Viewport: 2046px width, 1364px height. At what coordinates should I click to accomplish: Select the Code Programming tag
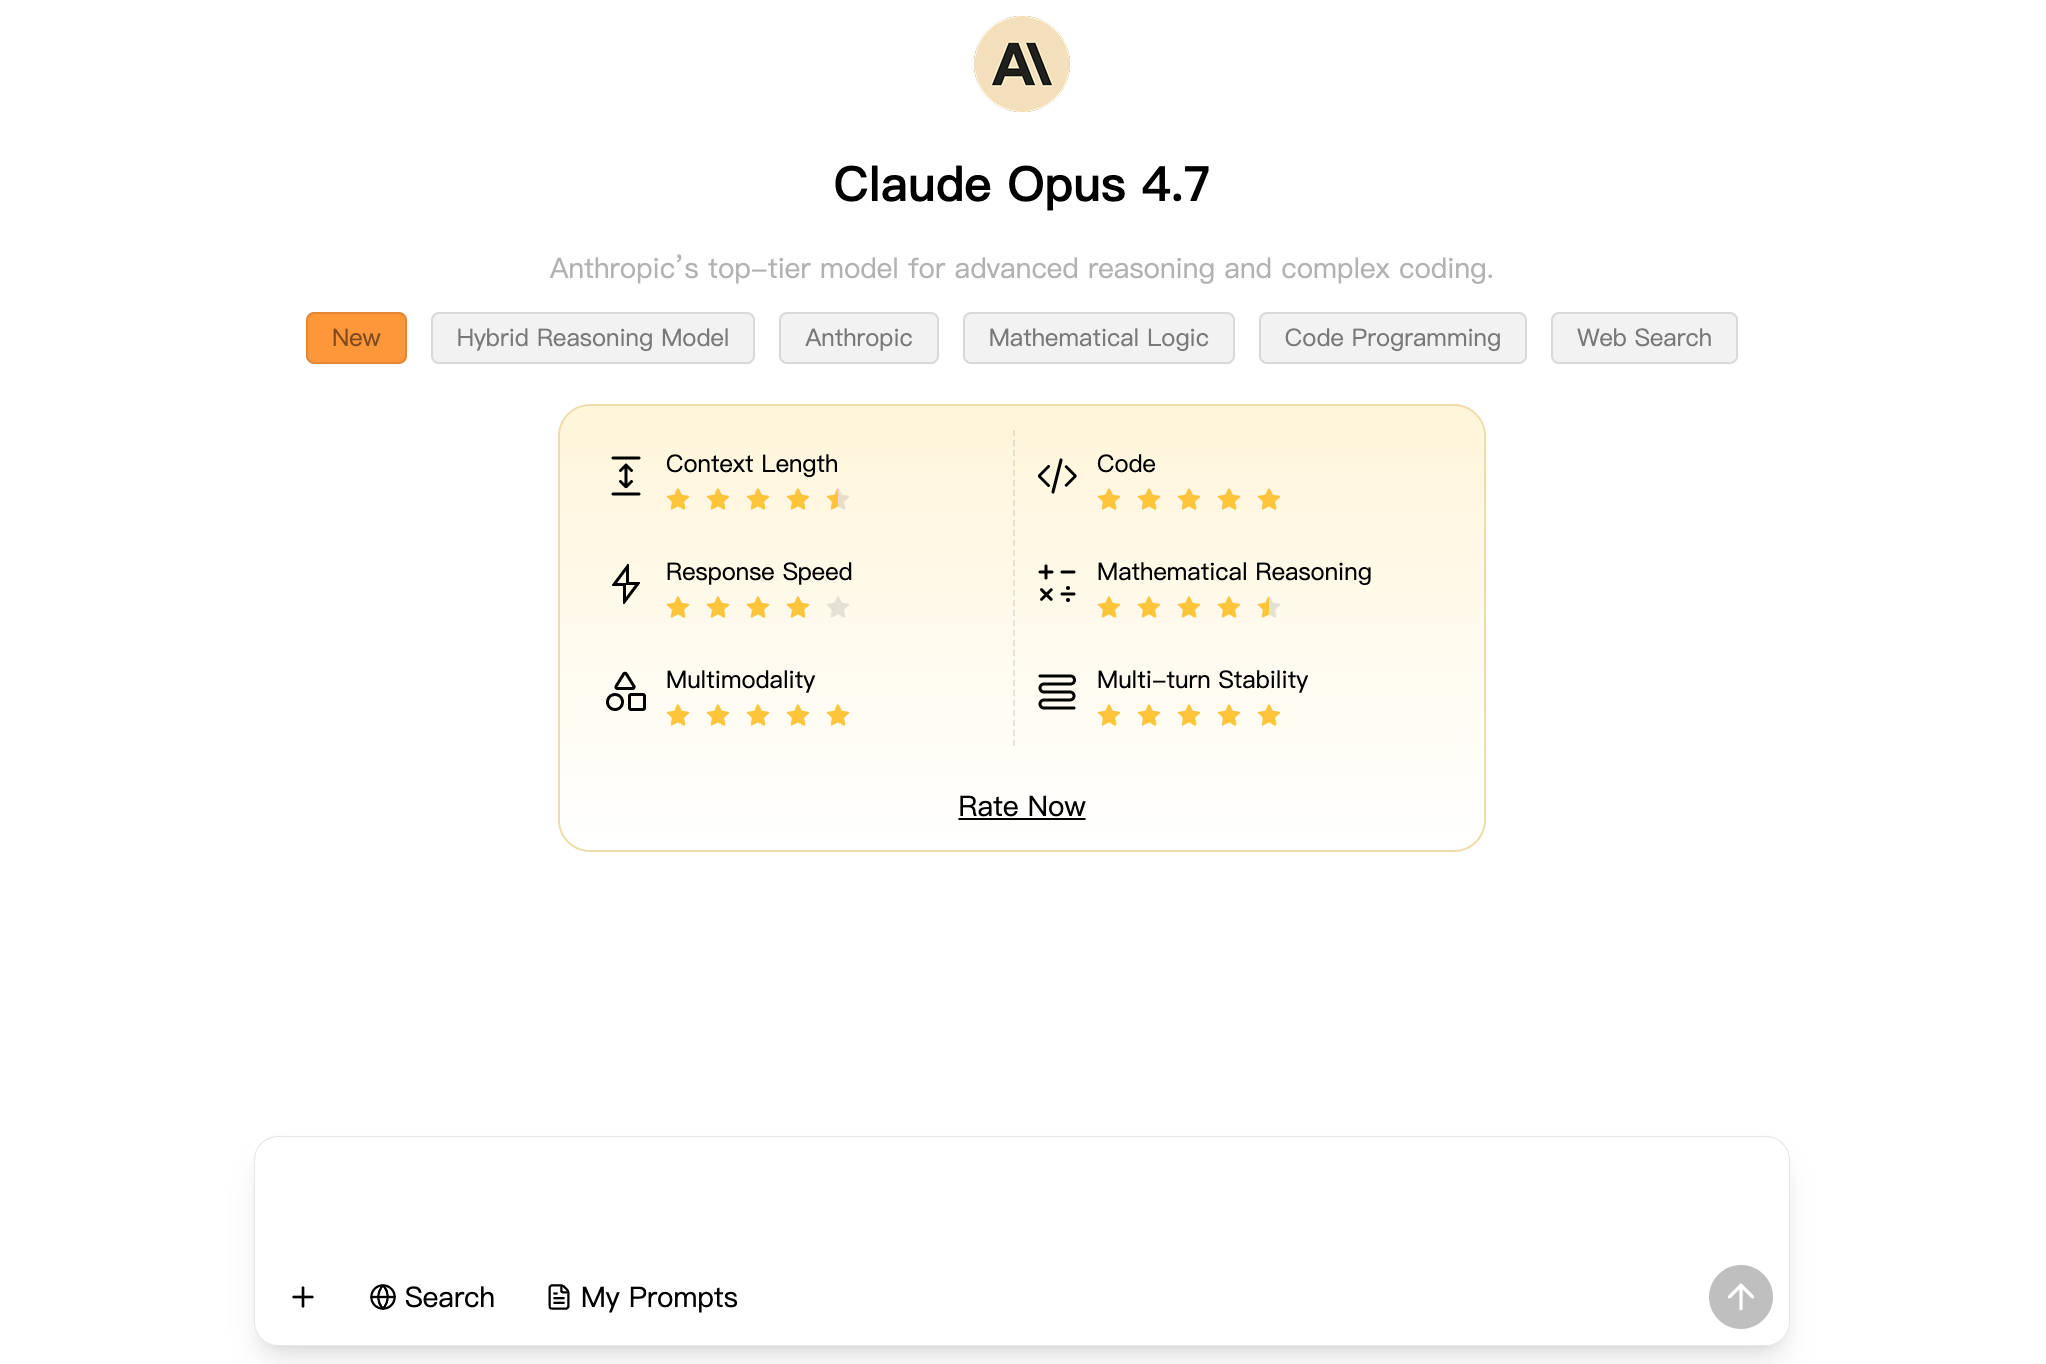click(x=1392, y=338)
